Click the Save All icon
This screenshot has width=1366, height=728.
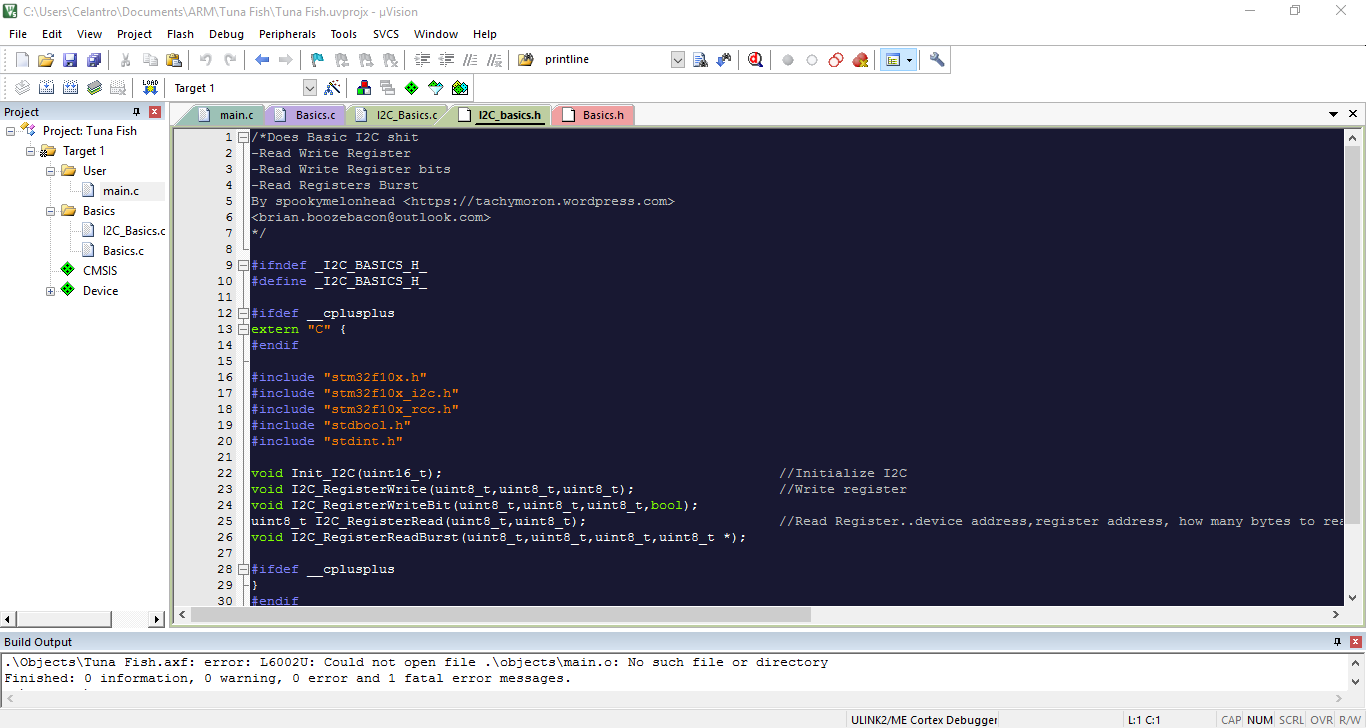point(94,60)
